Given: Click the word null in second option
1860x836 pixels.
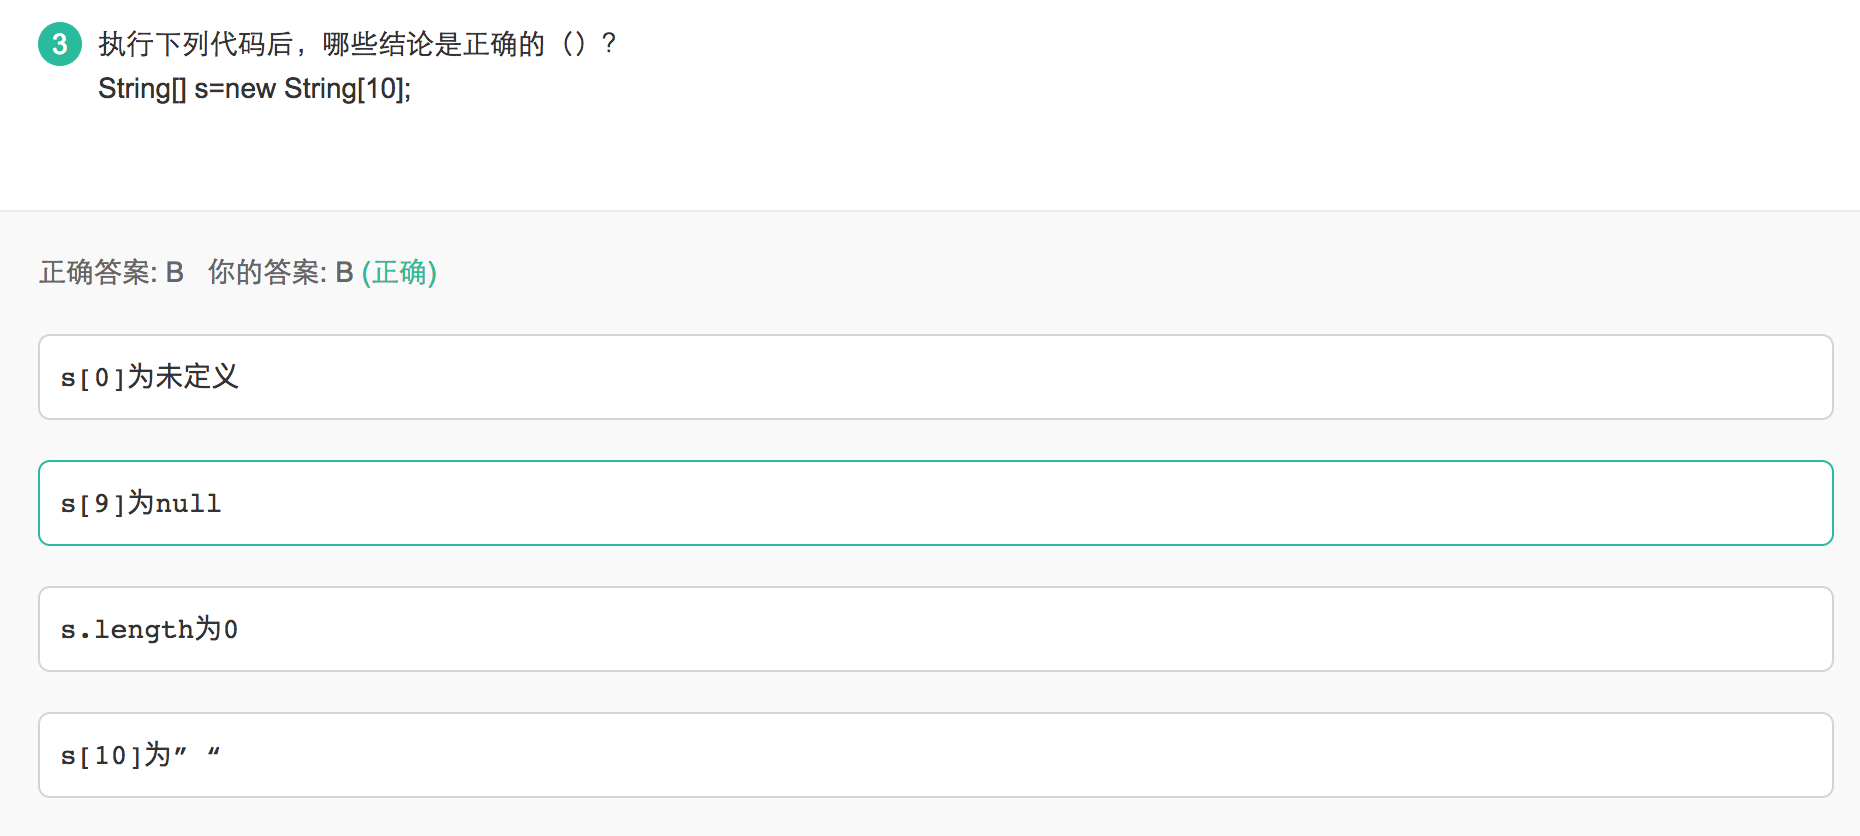Looking at the screenshot, I should pos(188,504).
